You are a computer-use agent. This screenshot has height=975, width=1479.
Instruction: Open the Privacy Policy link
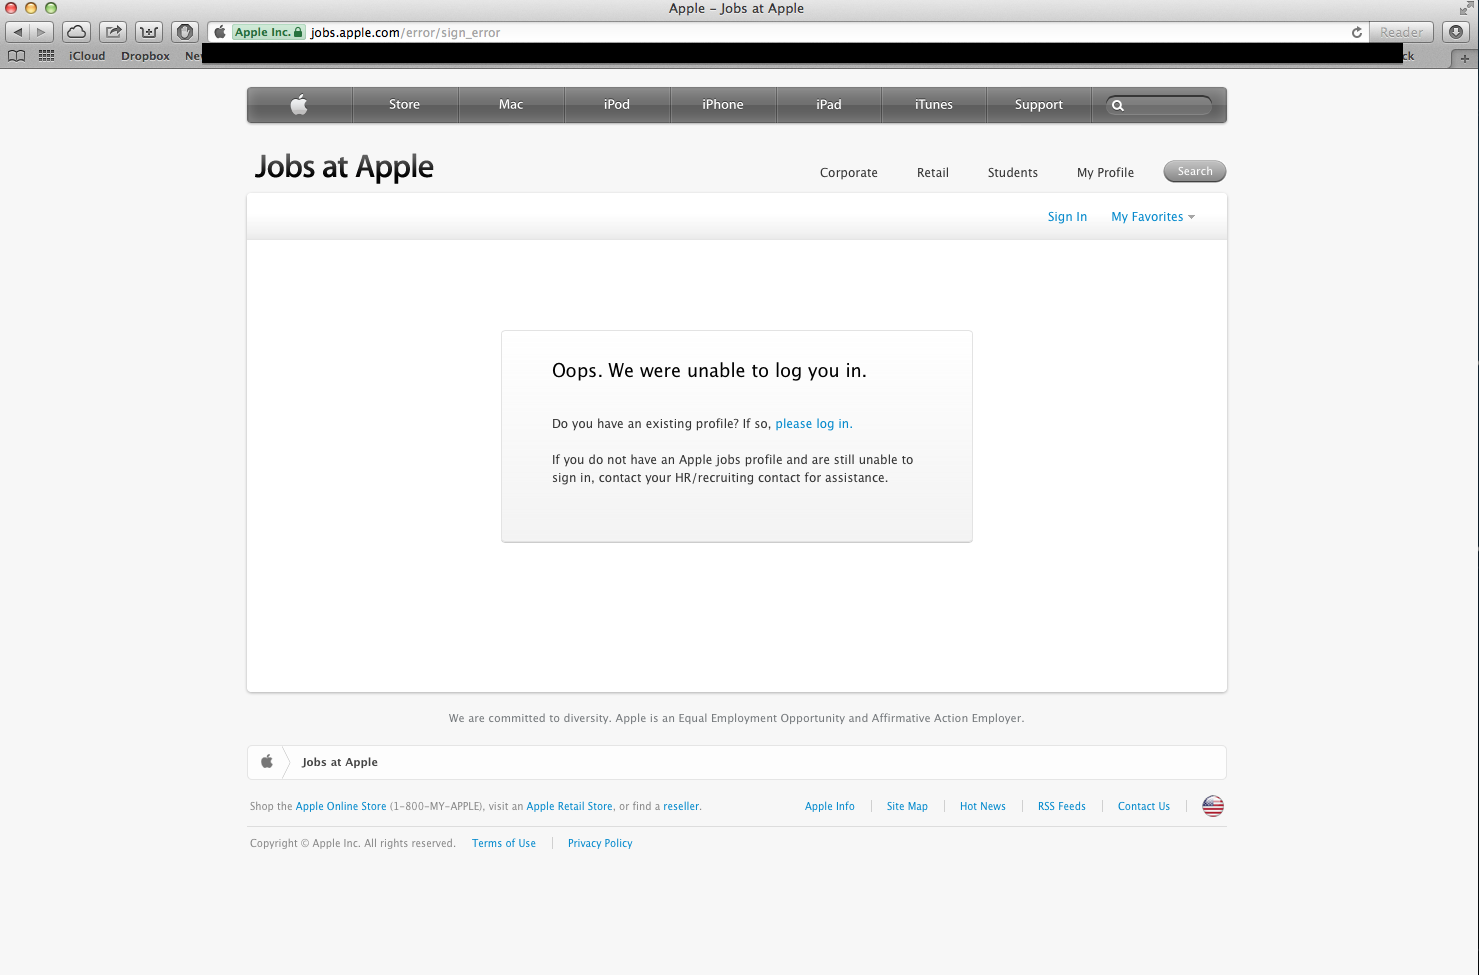pos(600,843)
